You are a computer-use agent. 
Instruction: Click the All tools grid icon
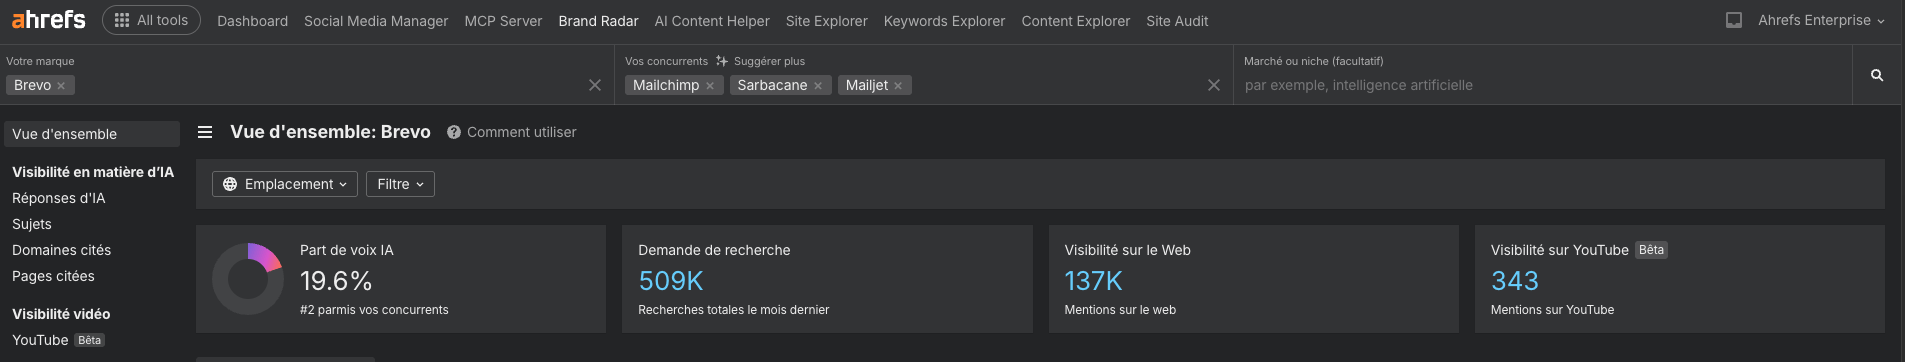tap(122, 20)
